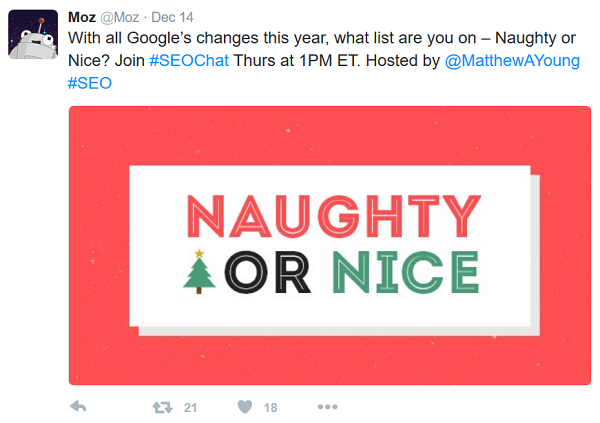
Task: Open the Moz display name profile link
Action: 83,15
